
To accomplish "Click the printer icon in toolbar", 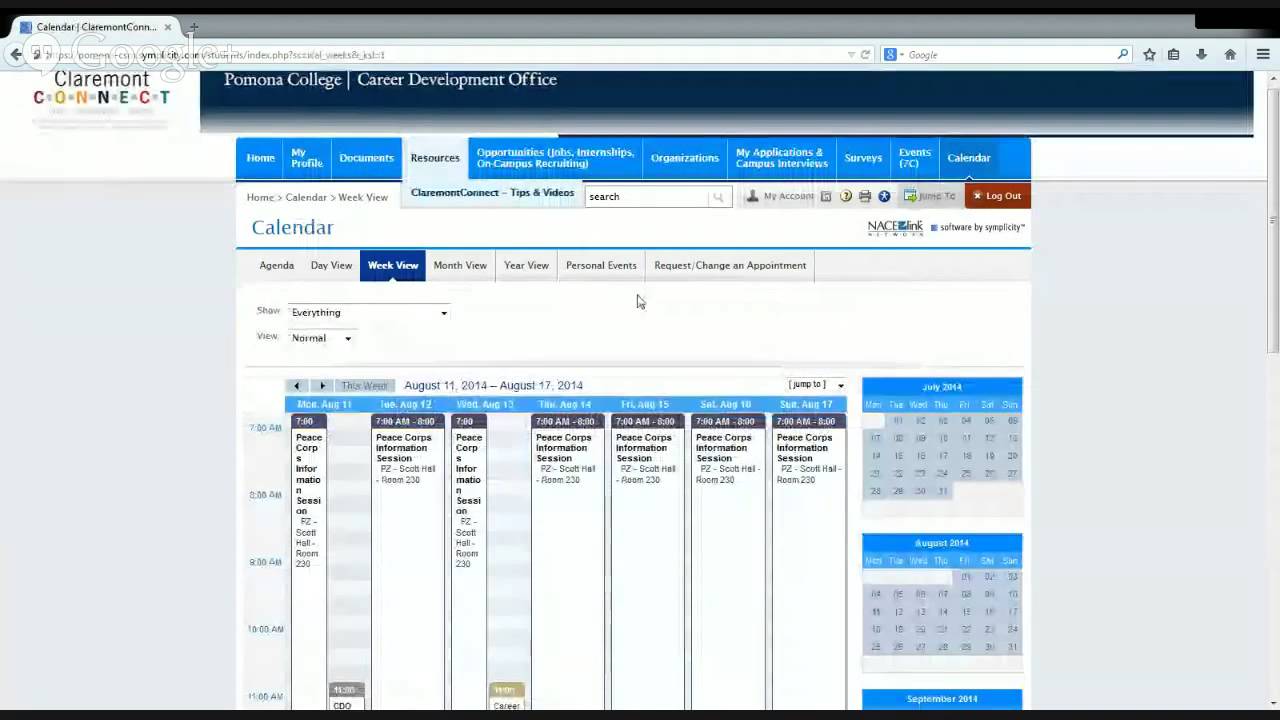I will (x=865, y=196).
